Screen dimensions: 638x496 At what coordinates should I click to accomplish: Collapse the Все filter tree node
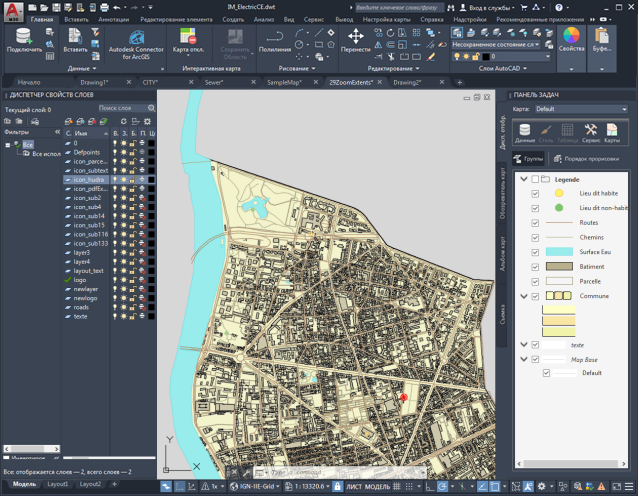7,145
